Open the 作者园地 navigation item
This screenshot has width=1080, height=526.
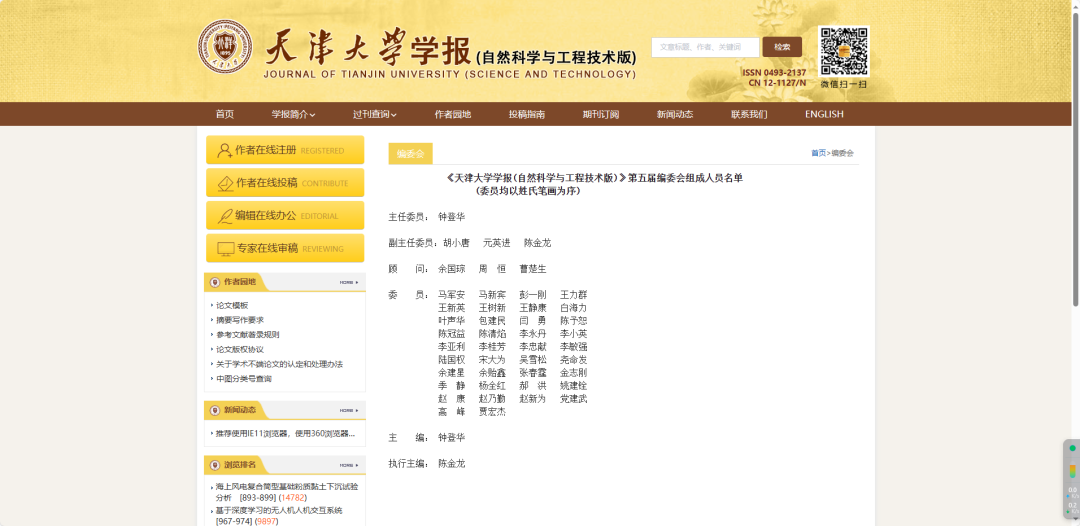pyautogui.click(x=453, y=114)
